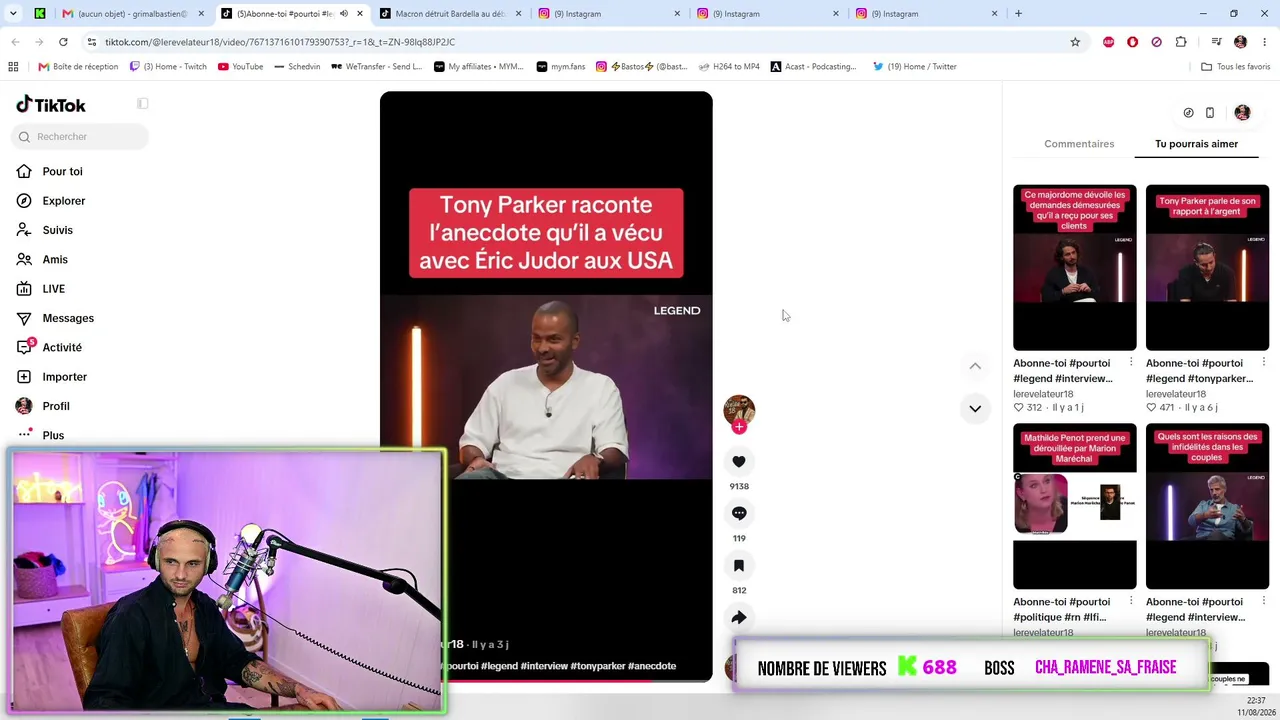Open comments bubble showing 119
1280x720 pixels.
coord(739,513)
